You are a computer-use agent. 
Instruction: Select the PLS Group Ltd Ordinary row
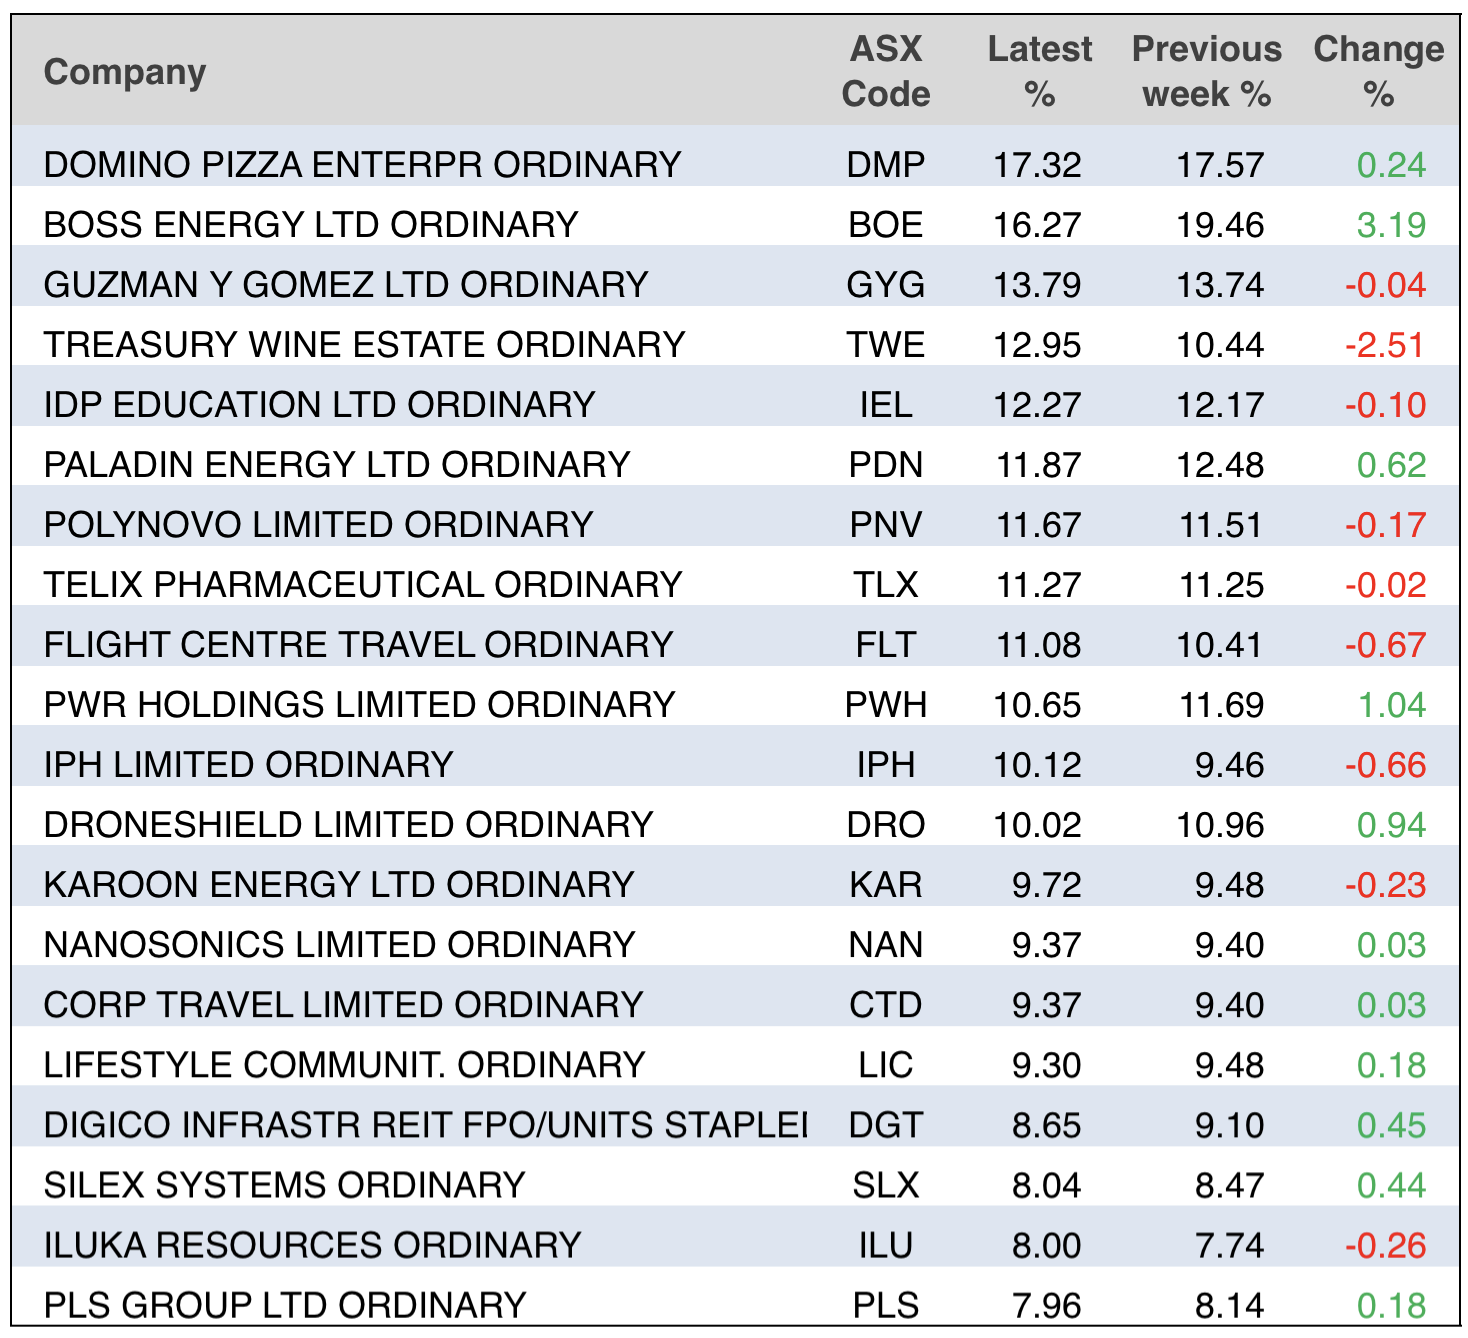[x=285, y=1305]
